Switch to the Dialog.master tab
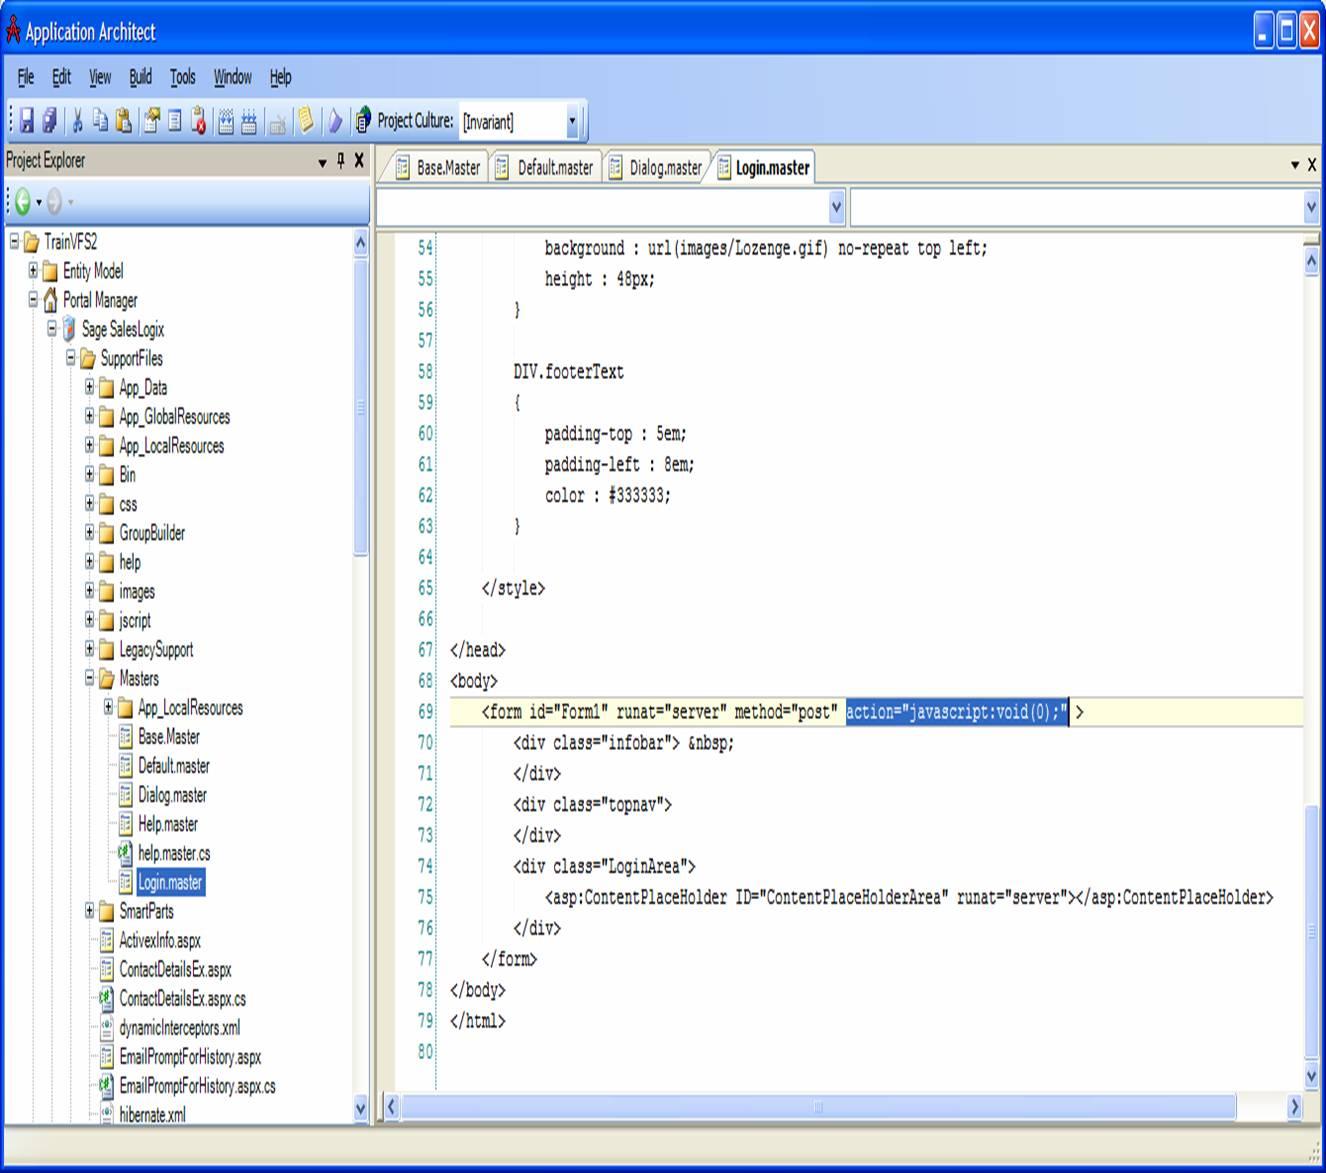 [656, 168]
